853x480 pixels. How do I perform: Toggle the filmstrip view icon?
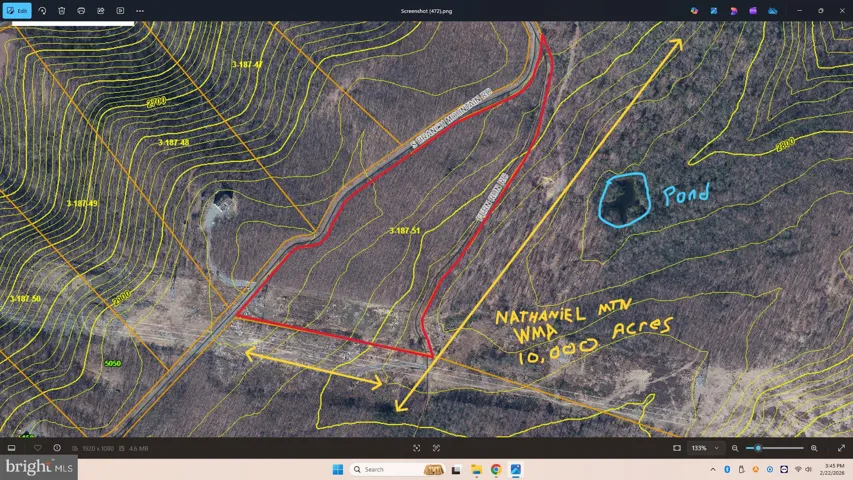(x=12, y=448)
